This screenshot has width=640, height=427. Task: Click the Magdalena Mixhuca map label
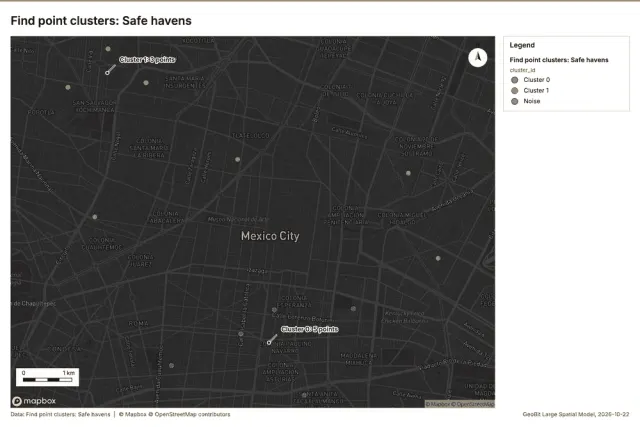coord(359,359)
